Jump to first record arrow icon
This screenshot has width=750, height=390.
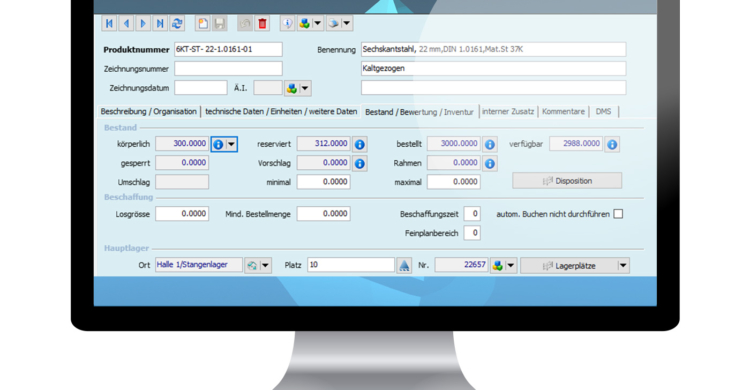click(110, 23)
